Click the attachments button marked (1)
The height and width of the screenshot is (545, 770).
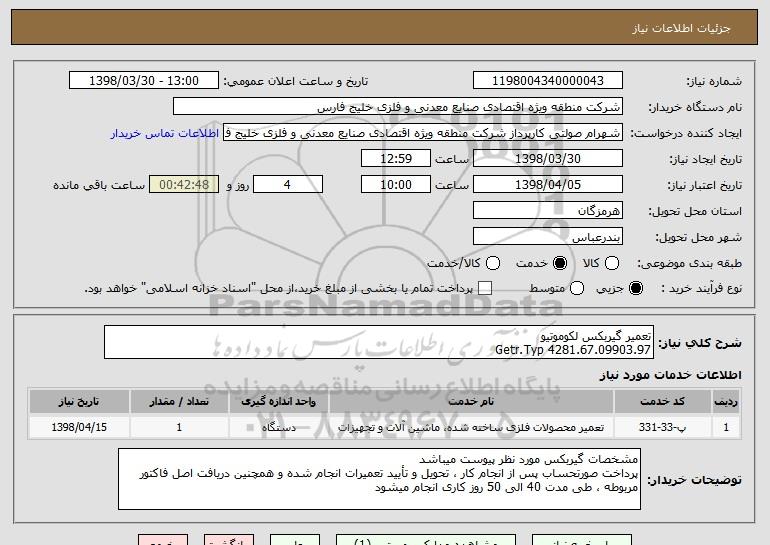[x=426, y=540]
